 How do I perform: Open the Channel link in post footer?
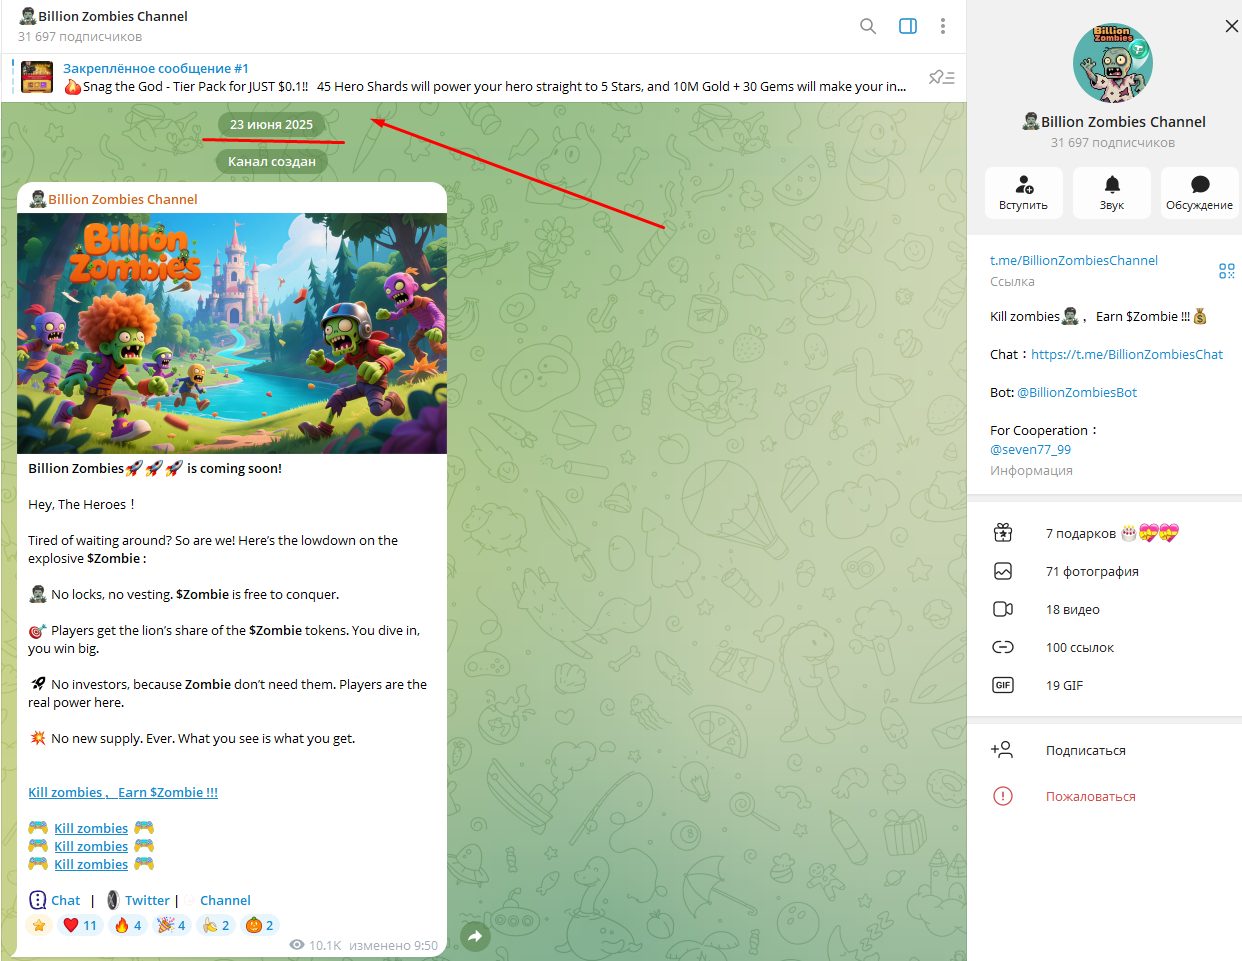(225, 900)
